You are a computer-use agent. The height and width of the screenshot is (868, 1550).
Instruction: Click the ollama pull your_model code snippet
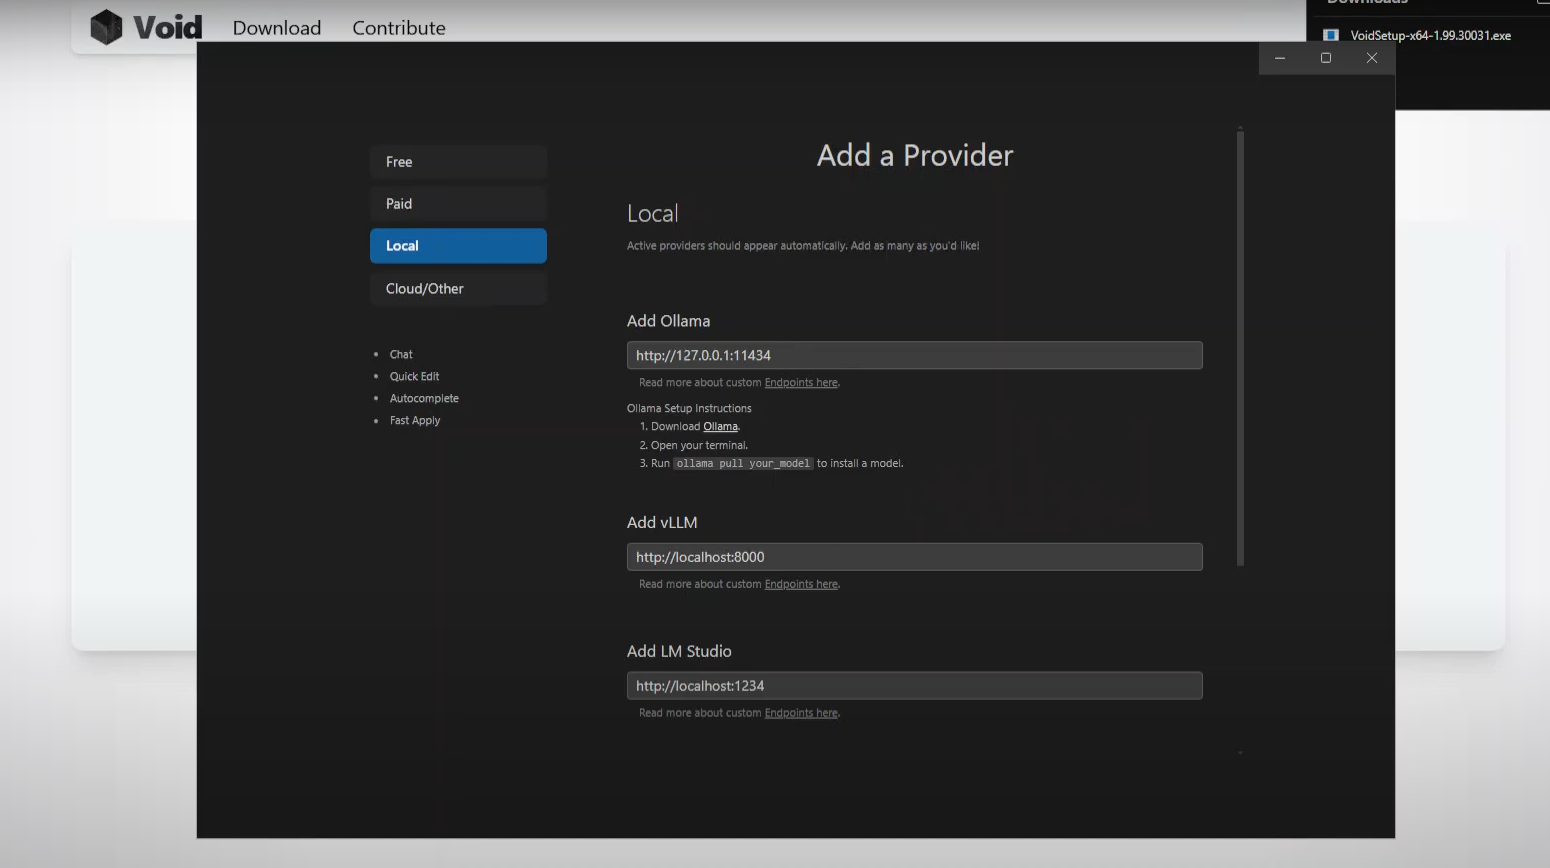pos(743,464)
